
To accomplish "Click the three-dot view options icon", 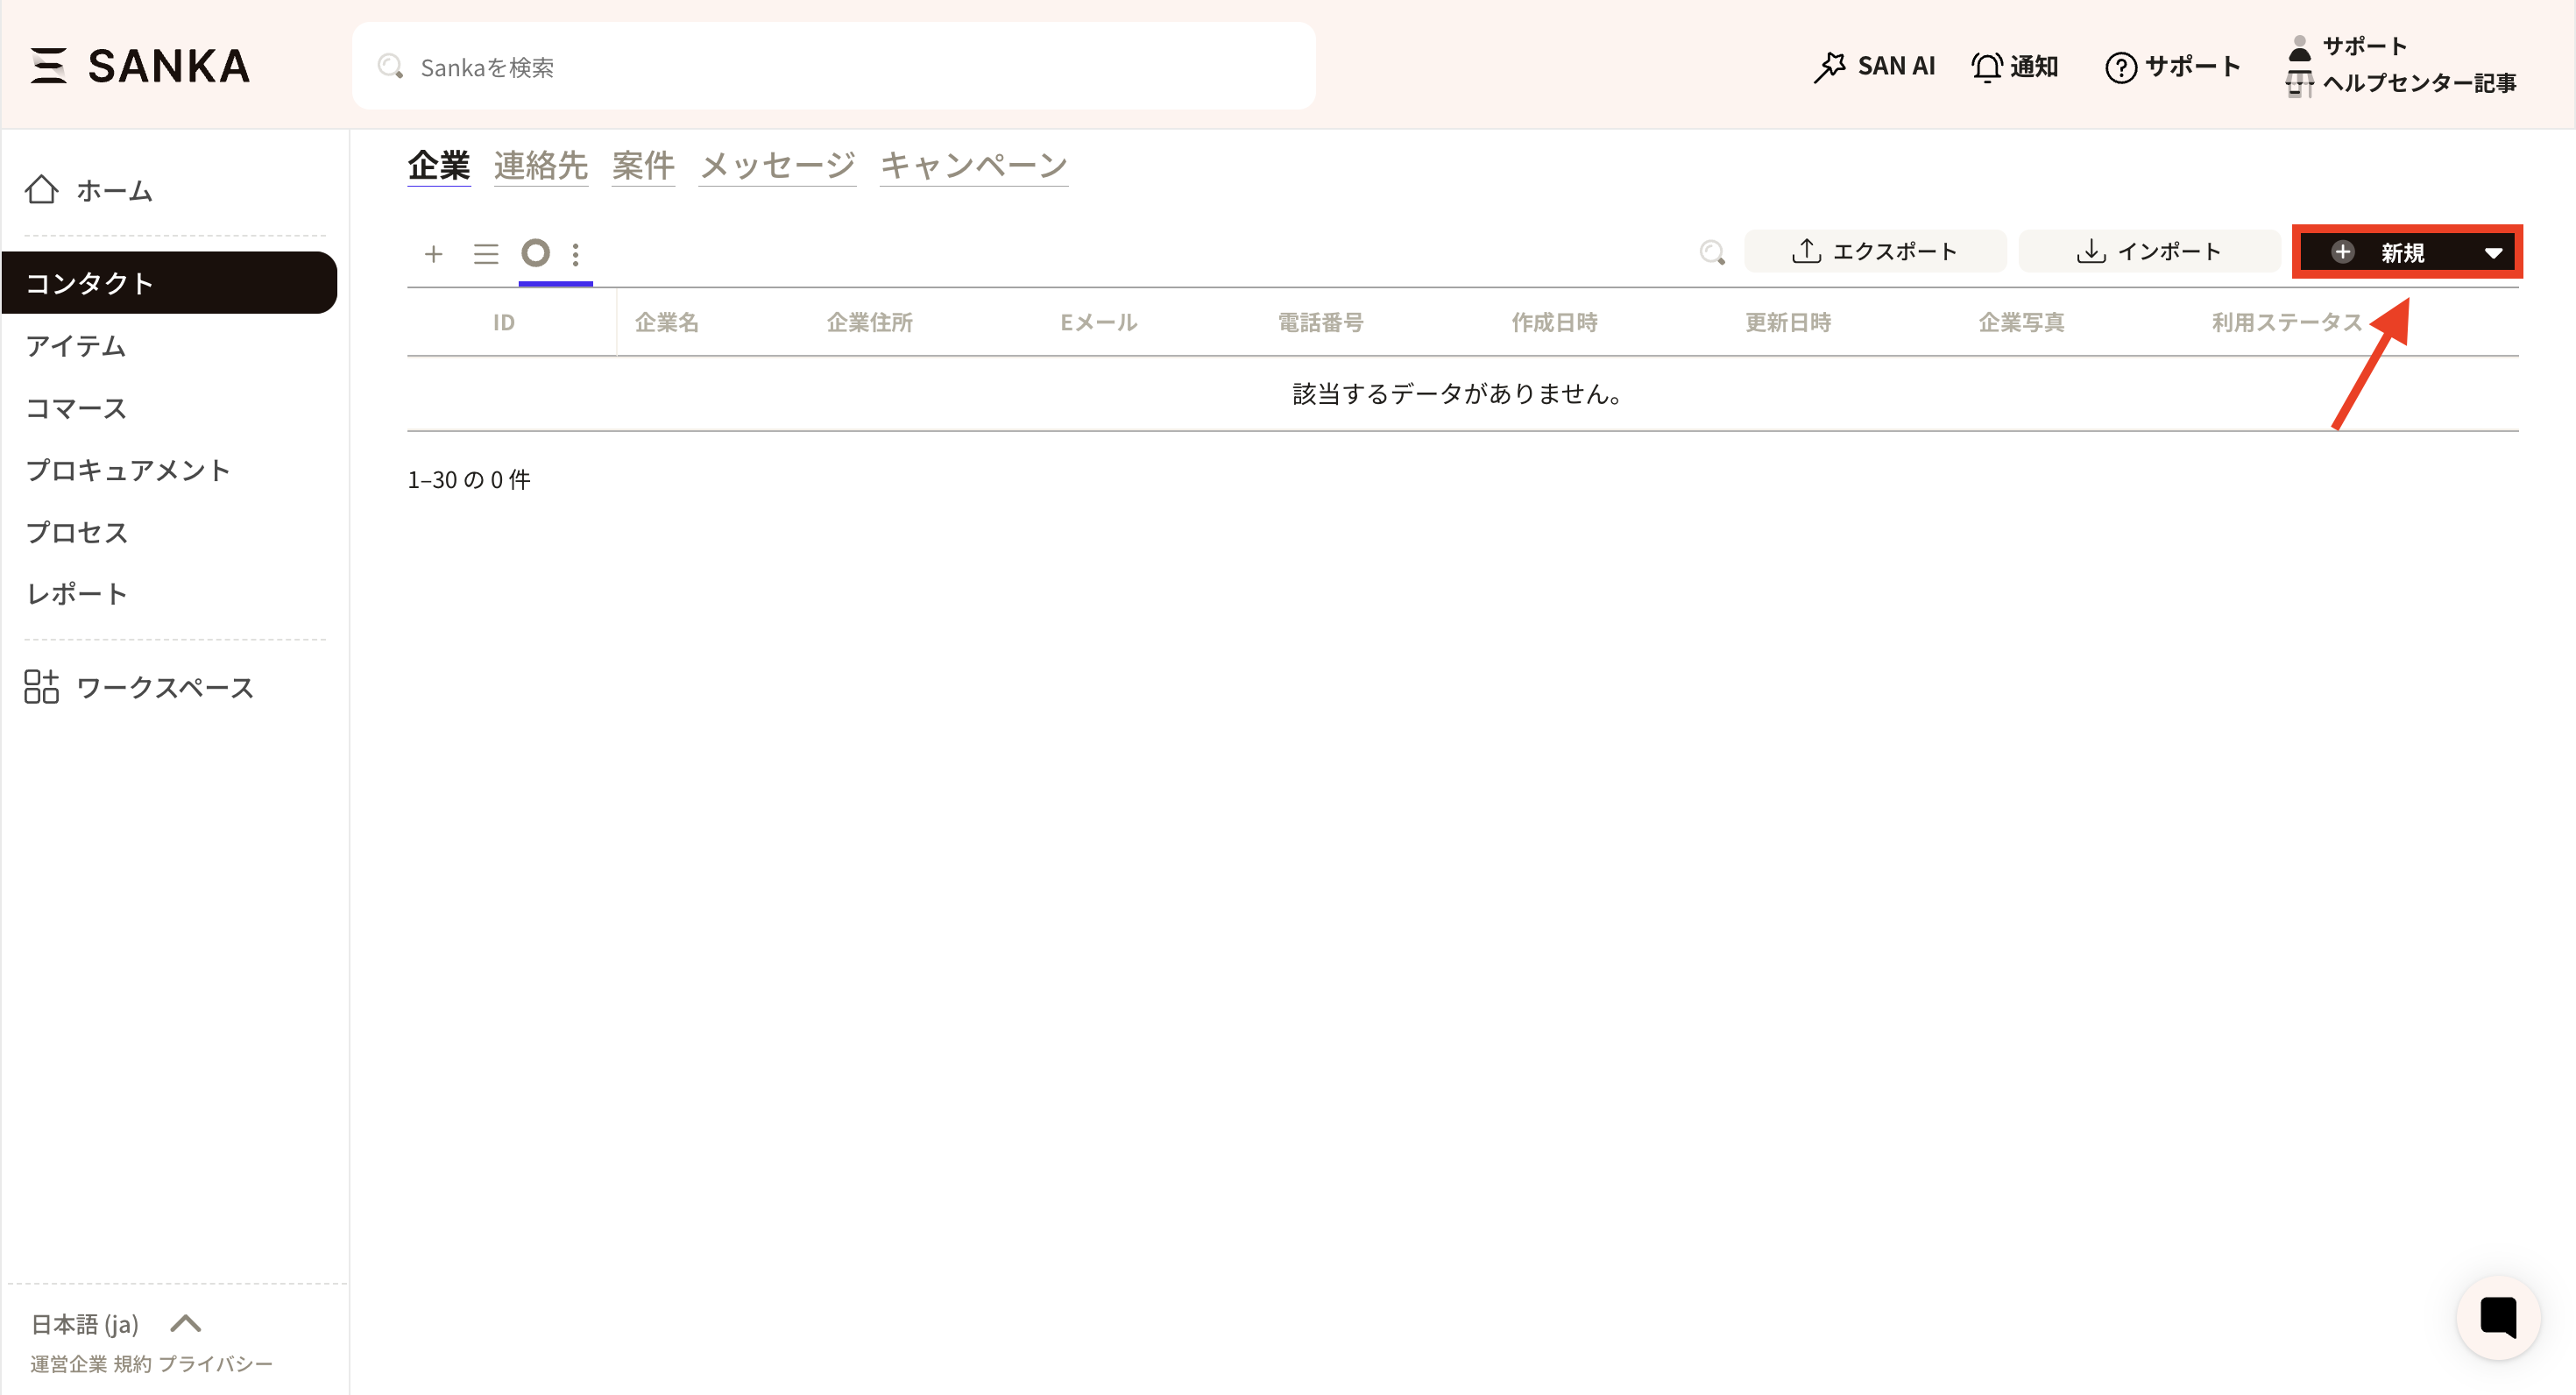I will (x=576, y=254).
